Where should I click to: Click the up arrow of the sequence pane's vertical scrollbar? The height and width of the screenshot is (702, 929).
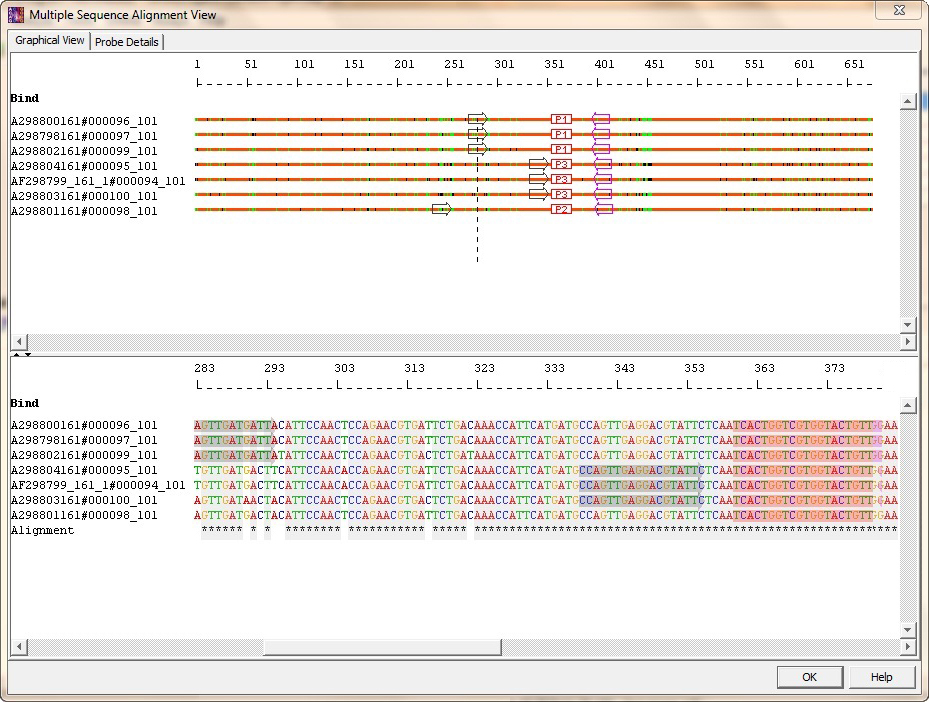click(x=908, y=406)
